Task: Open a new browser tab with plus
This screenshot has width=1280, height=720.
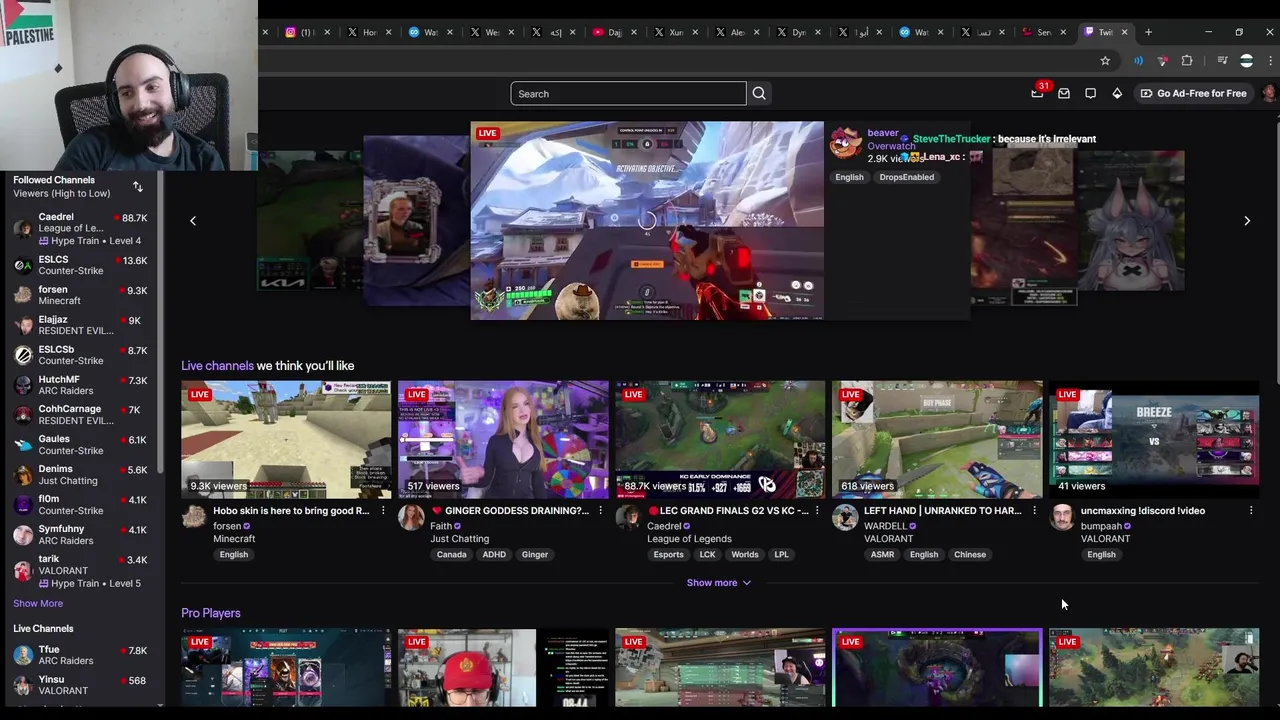Action: coord(1148,32)
